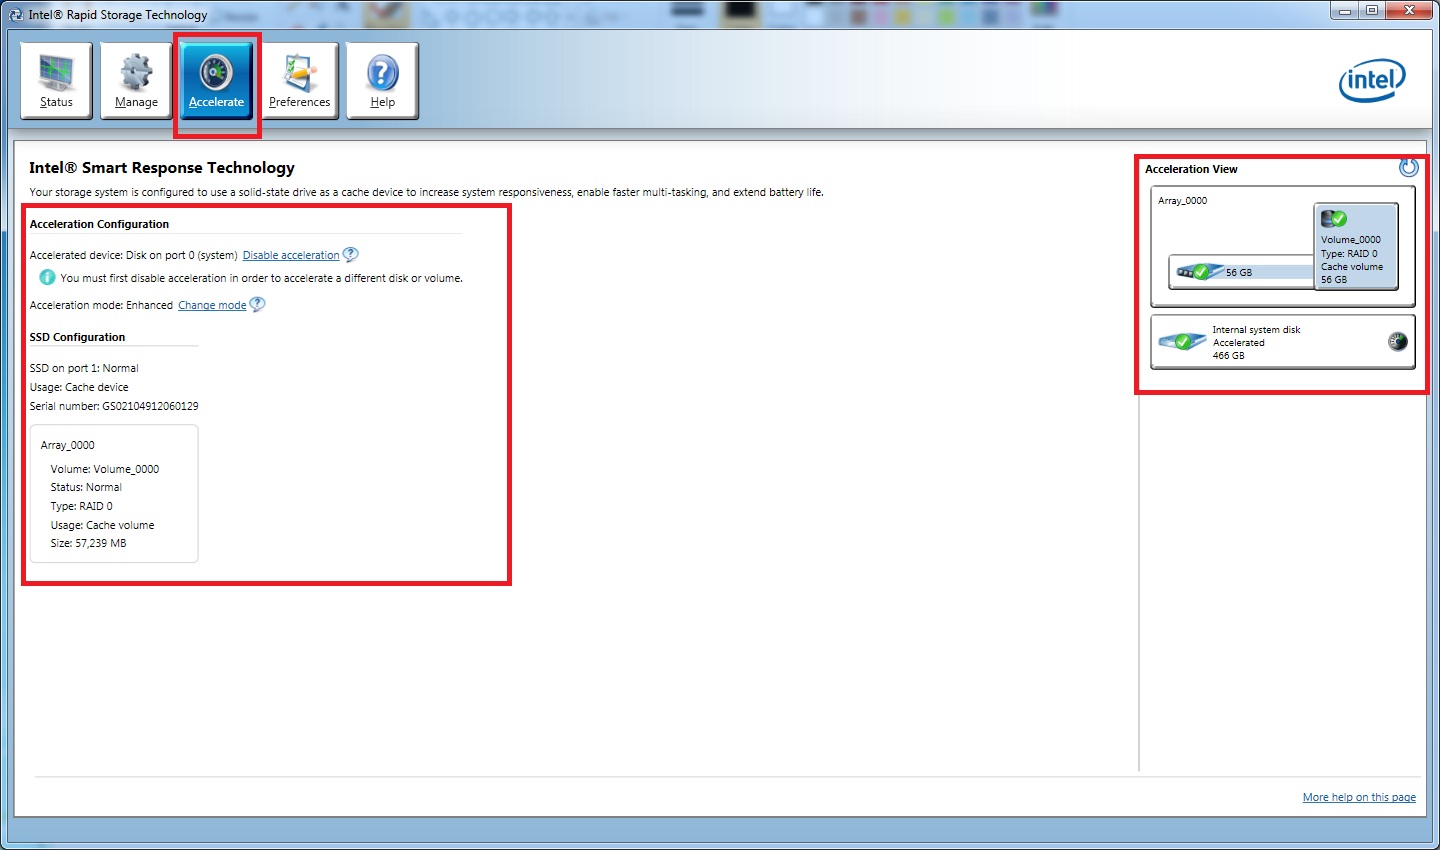
Task: Select Volume_0000 cache volume in Acceleration View
Action: [1355, 247]
